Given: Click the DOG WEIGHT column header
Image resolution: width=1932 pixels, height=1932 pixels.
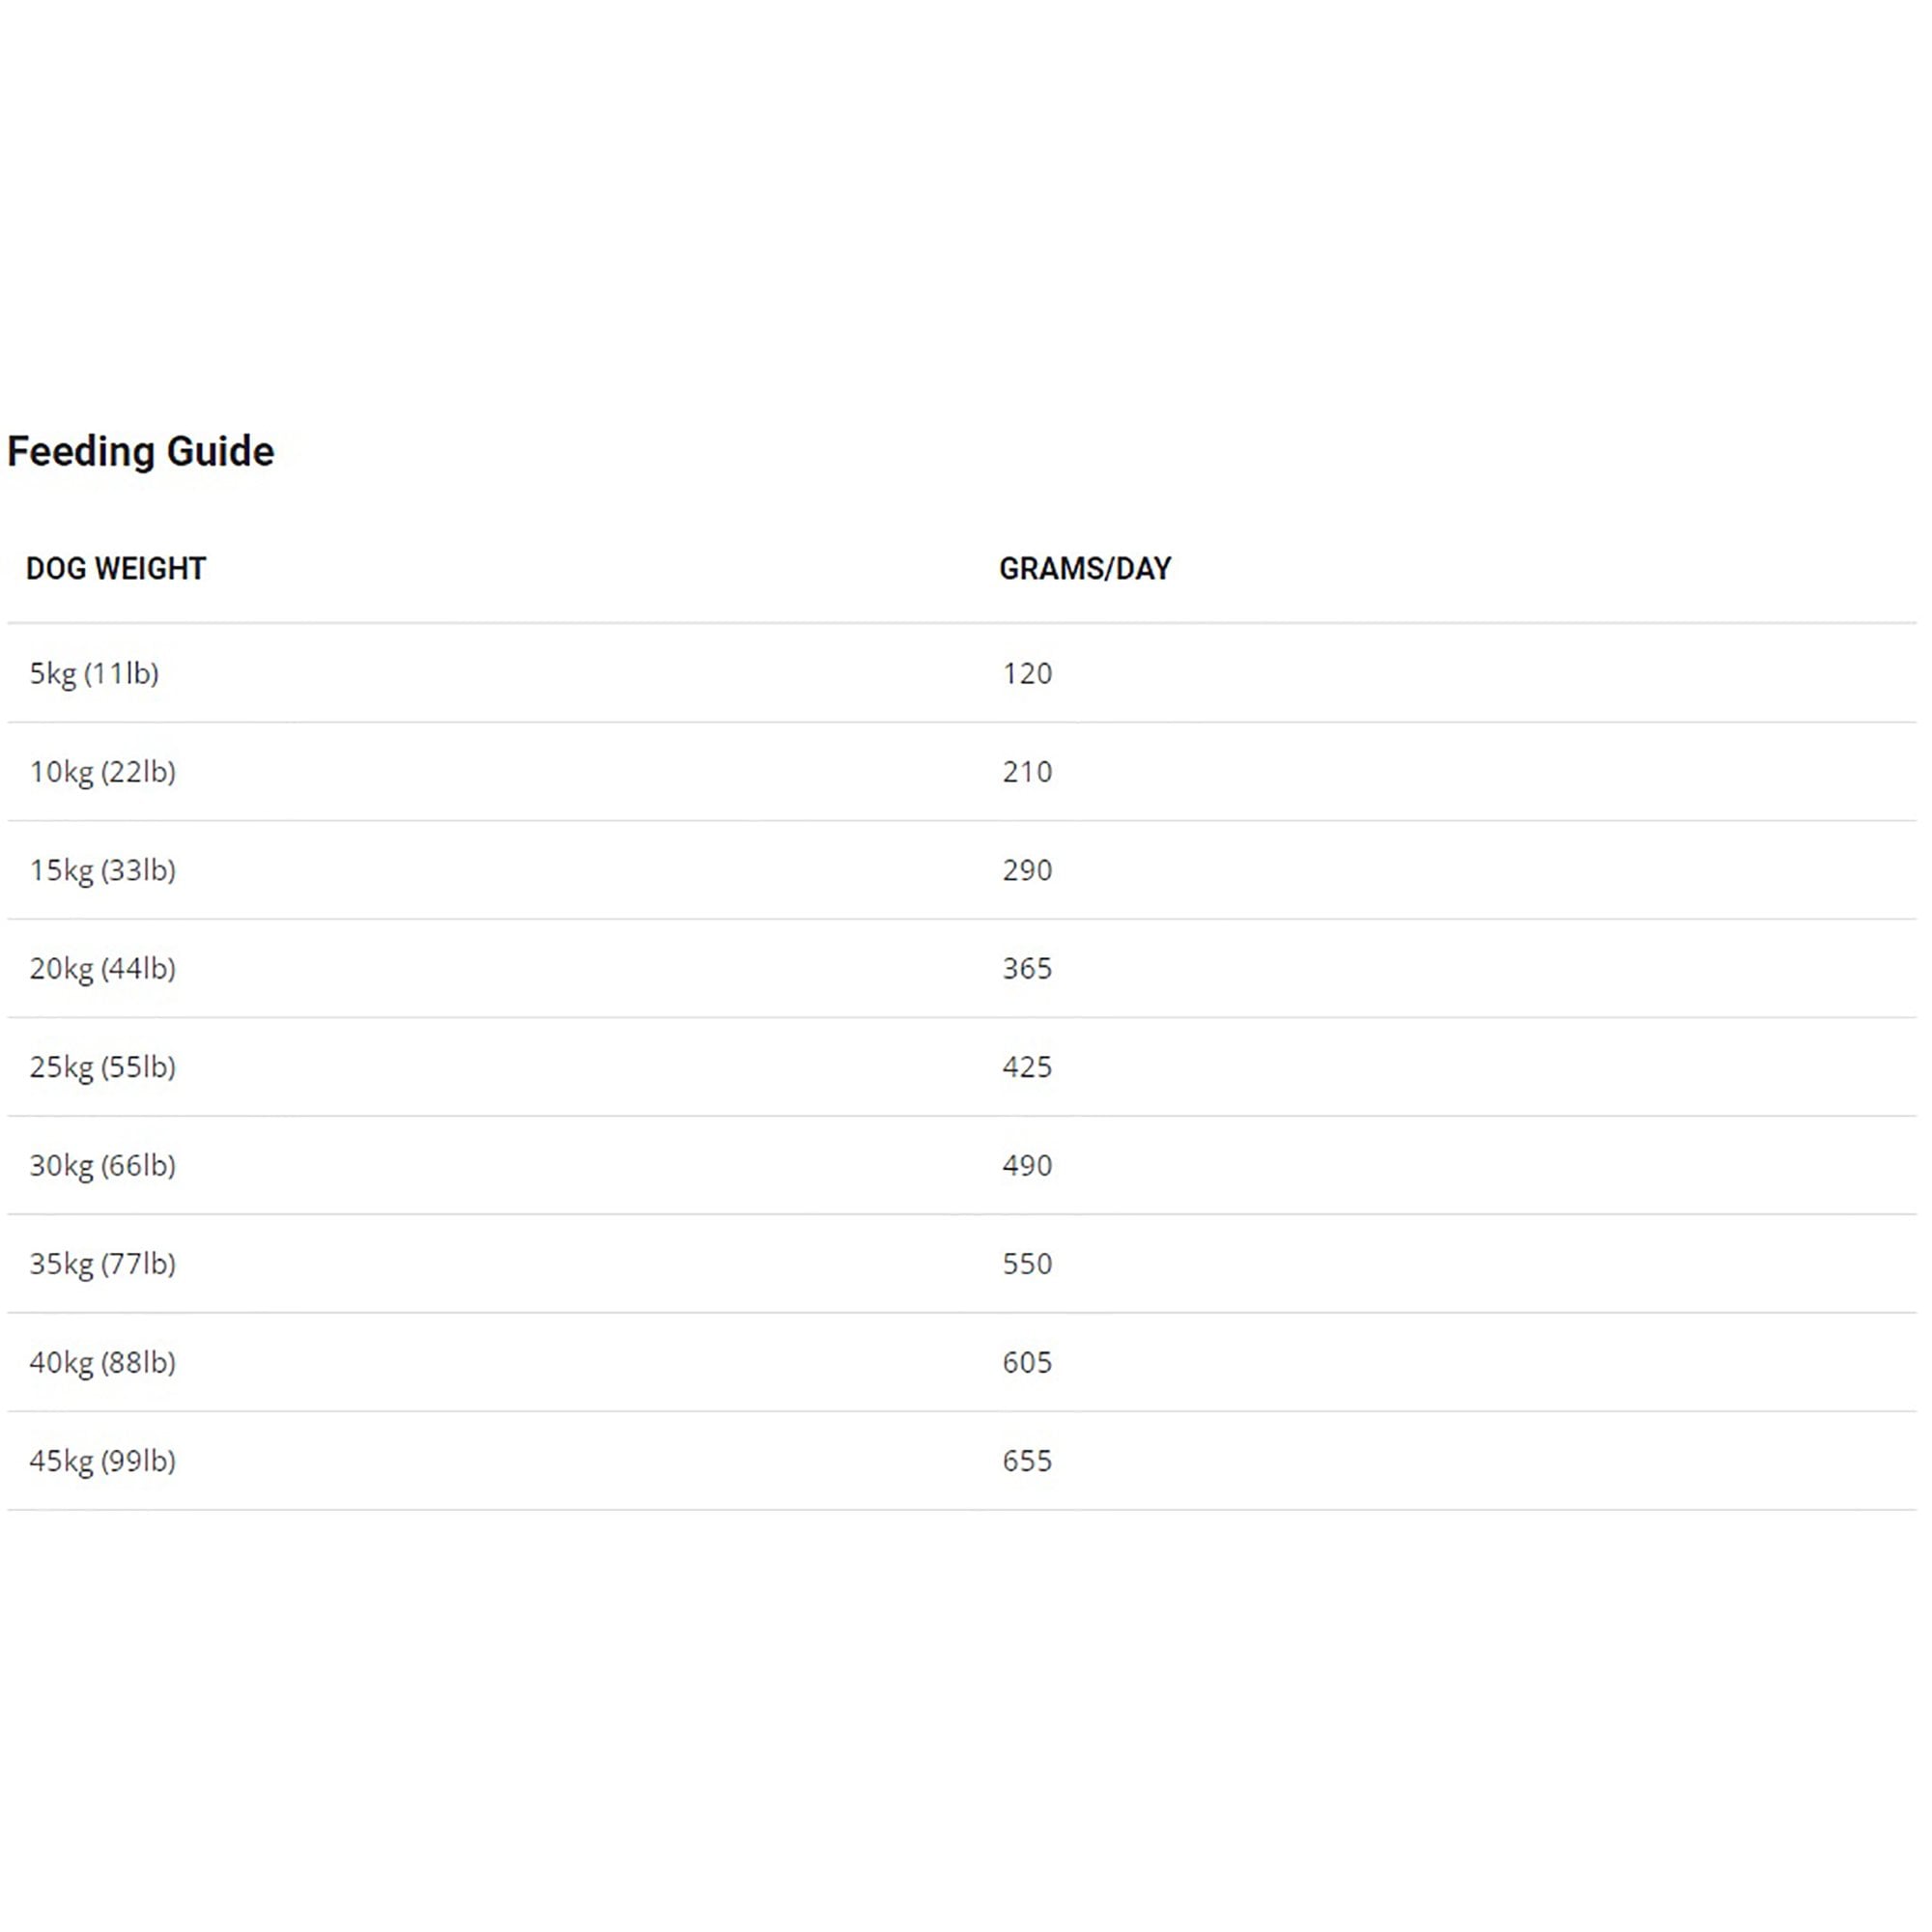Looking at the screenshot, I should click(116, 569).
